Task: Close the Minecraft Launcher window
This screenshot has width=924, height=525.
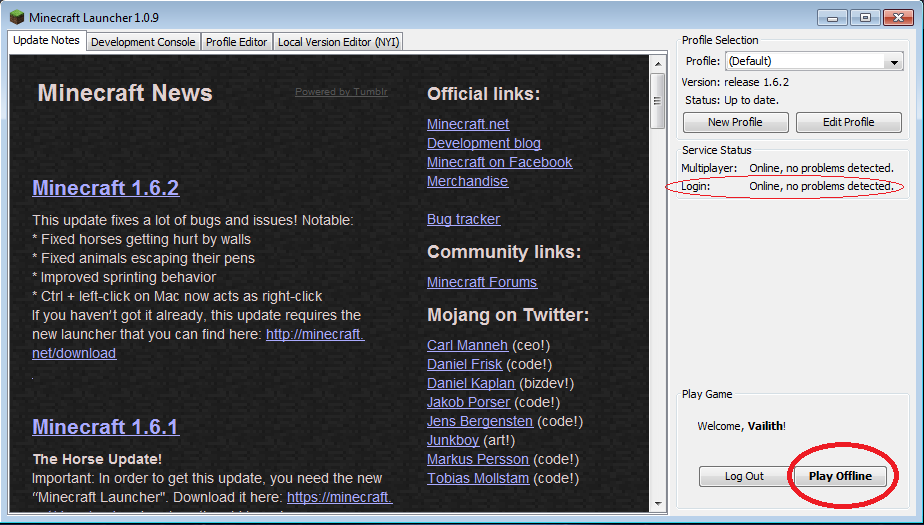Action: point(898,18)
